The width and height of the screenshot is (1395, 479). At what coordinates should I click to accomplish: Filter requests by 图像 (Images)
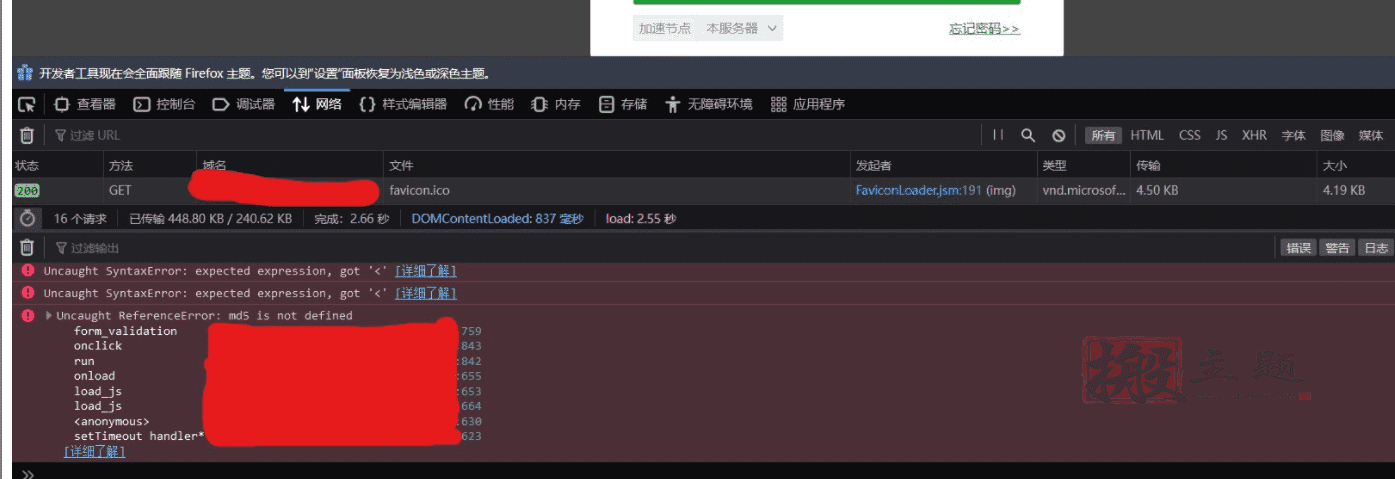point(1332,135)
